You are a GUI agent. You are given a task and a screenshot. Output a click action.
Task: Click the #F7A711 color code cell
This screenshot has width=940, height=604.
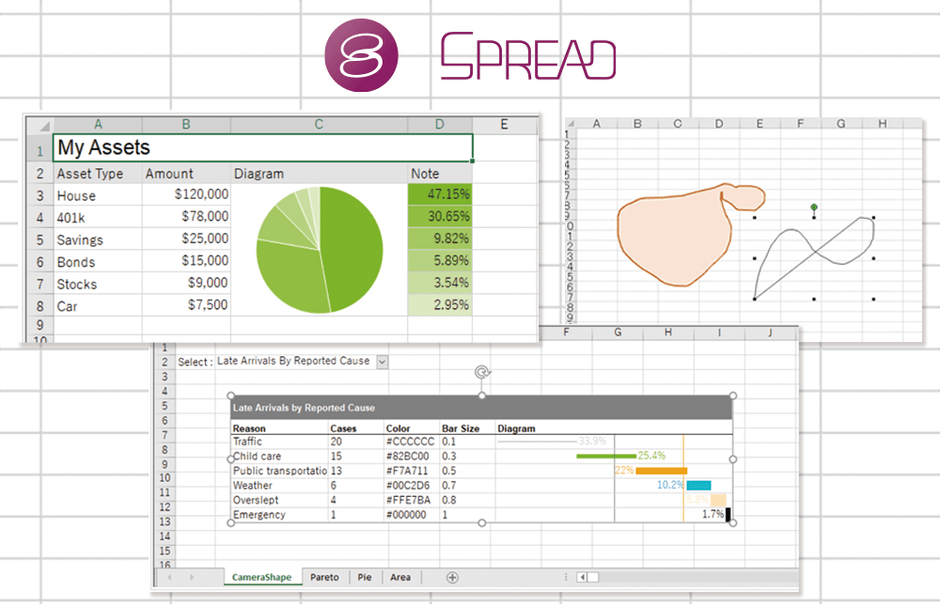[x=411, y=471]
